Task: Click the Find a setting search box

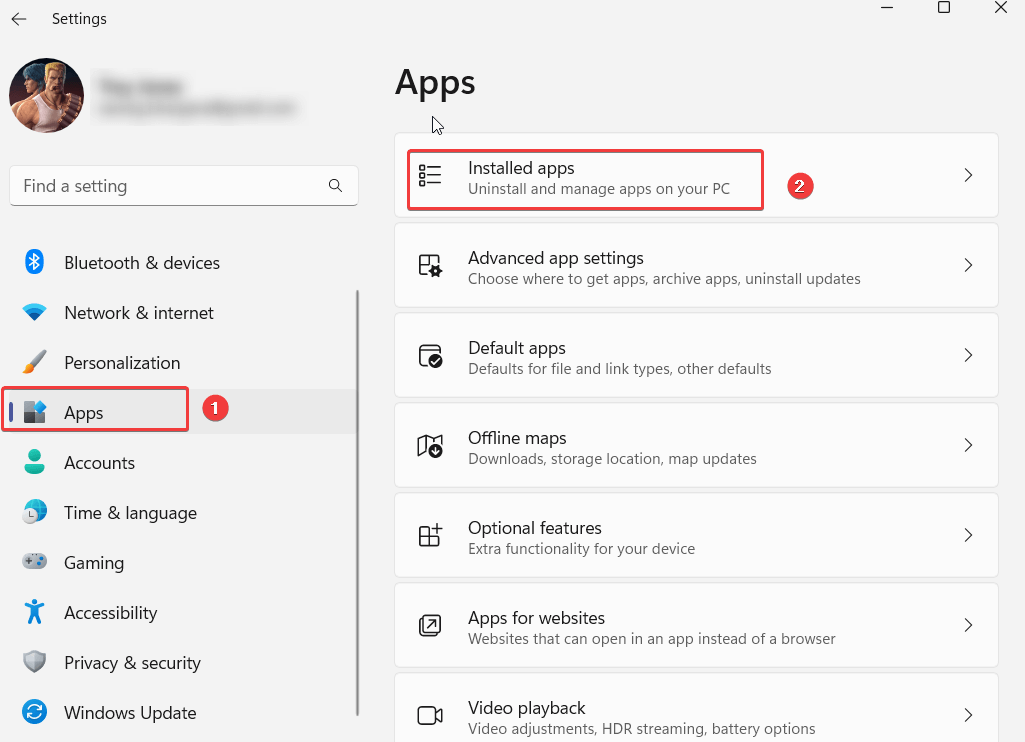Action: coord(184,186)
